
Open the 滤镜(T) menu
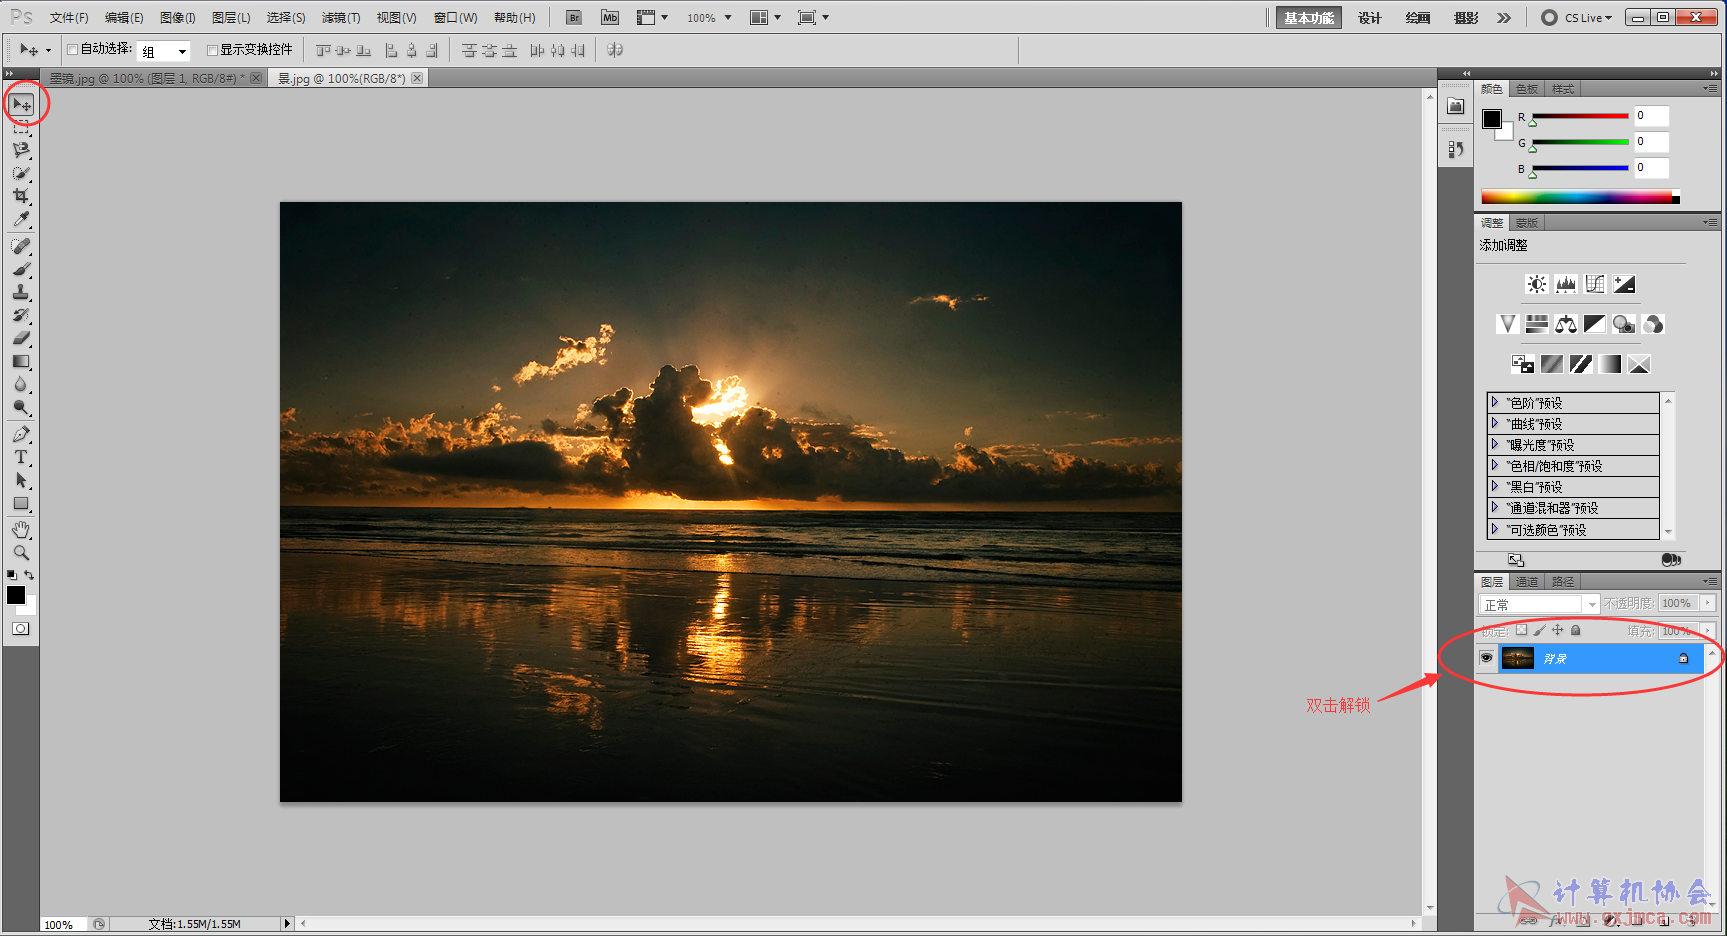(341, 18)
